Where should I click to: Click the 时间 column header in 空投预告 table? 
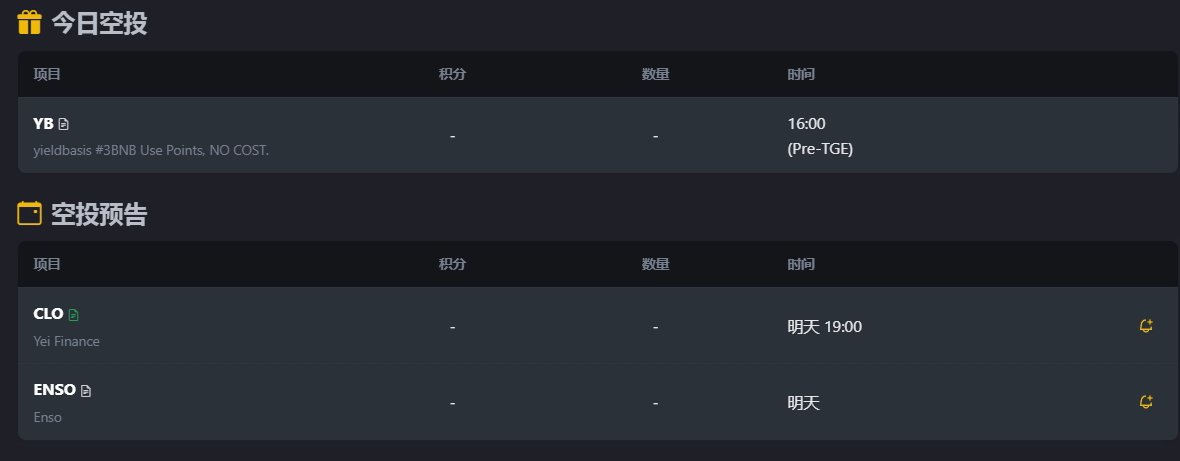tap(801, 265)
